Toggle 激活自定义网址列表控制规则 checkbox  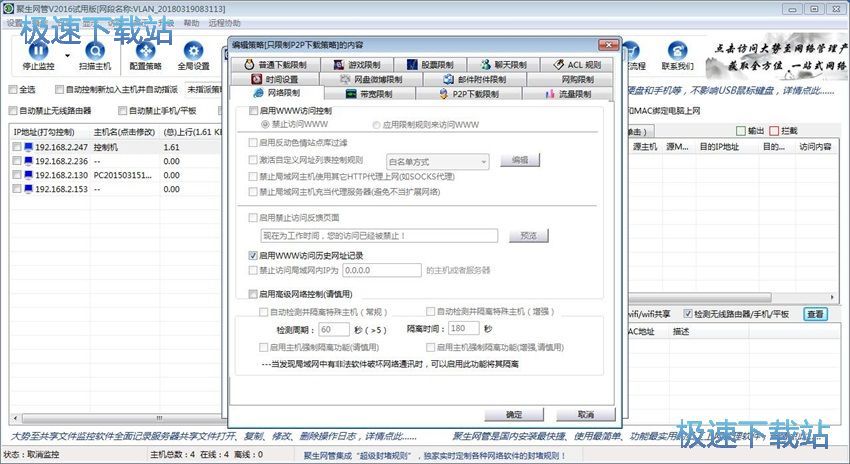point(253,160)
